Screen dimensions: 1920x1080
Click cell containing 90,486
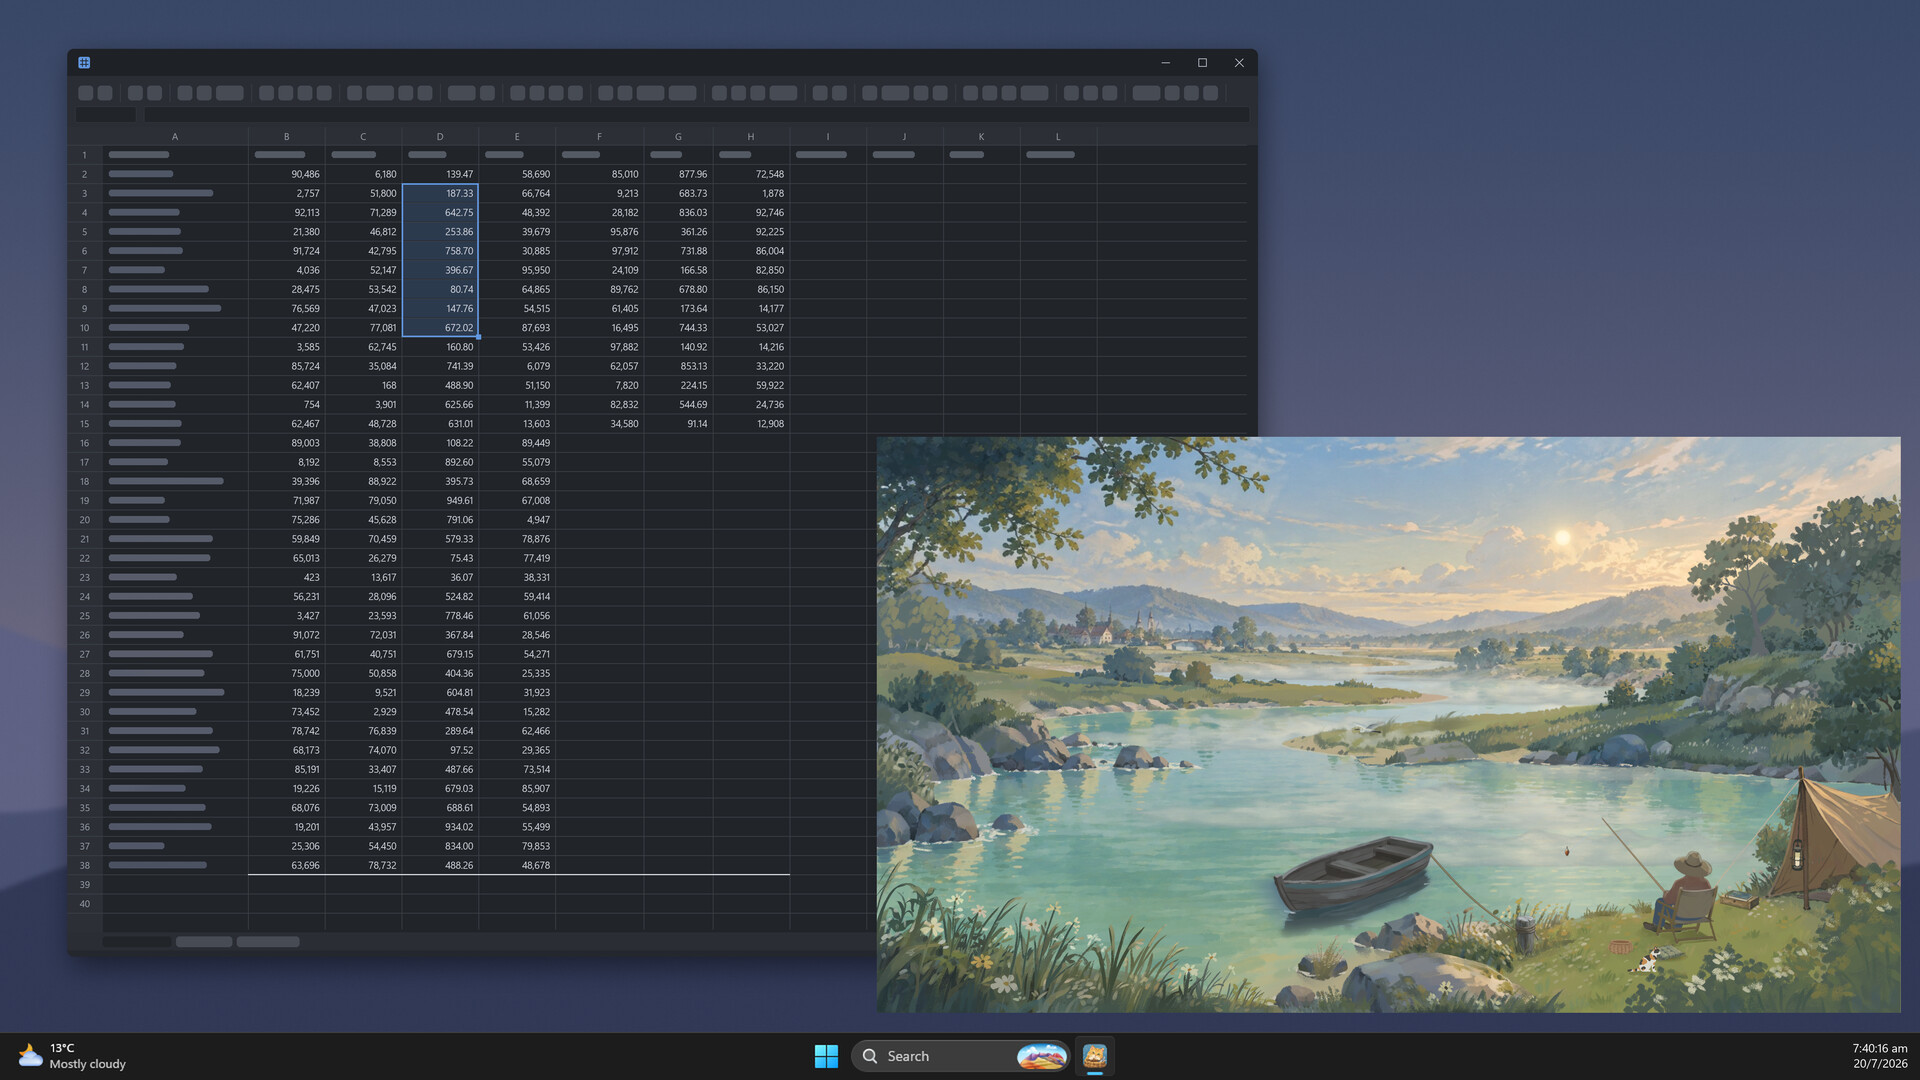(286, 174)
